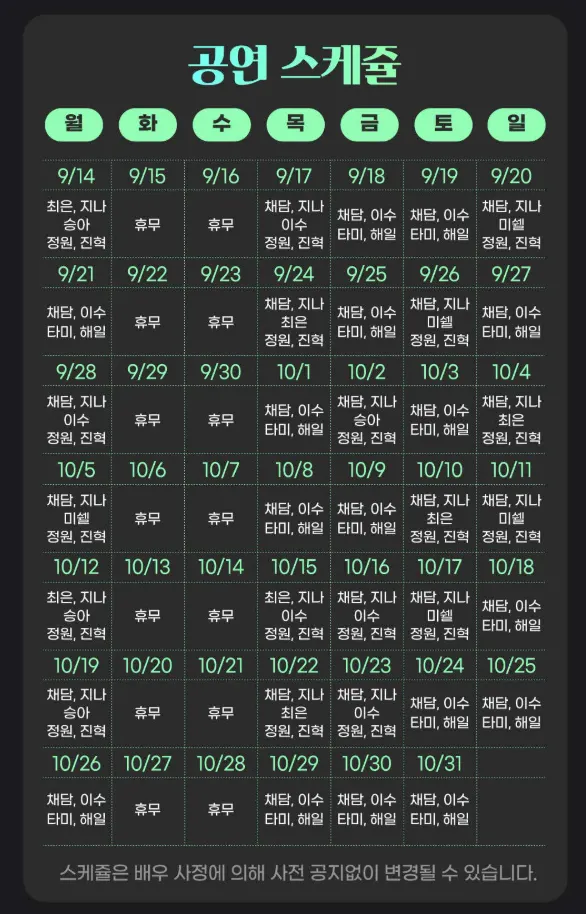Screen dimensions: 586x914
Task: Click the 10/19 date label
Action: coord(76,665)
